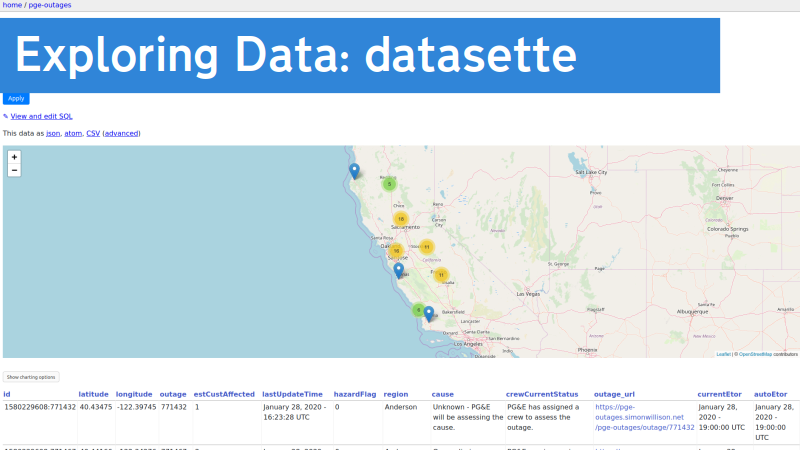Open advanced export options link

point(121,133)
